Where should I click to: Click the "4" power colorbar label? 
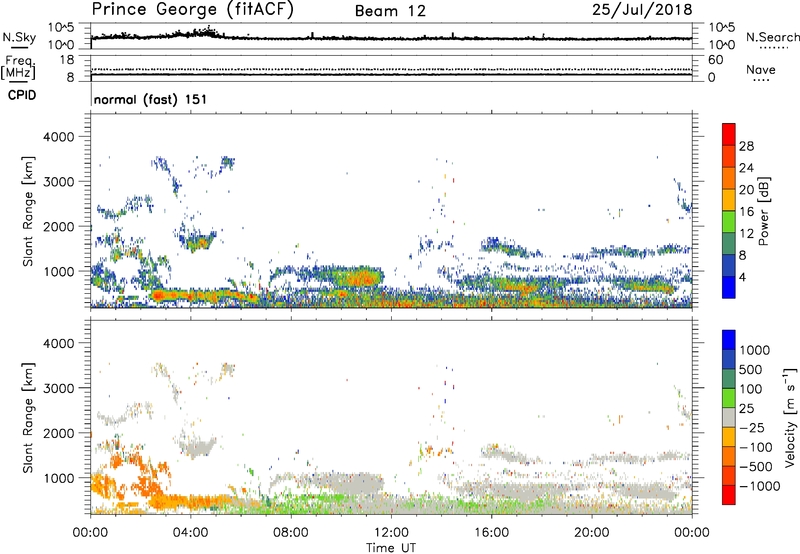[742, 277]
